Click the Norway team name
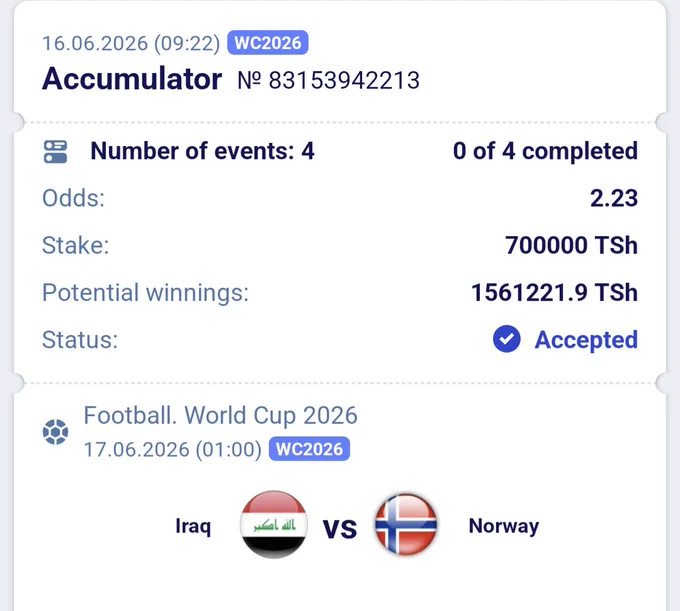This screenshot has width=680, height=611. (x=504, y=526)
